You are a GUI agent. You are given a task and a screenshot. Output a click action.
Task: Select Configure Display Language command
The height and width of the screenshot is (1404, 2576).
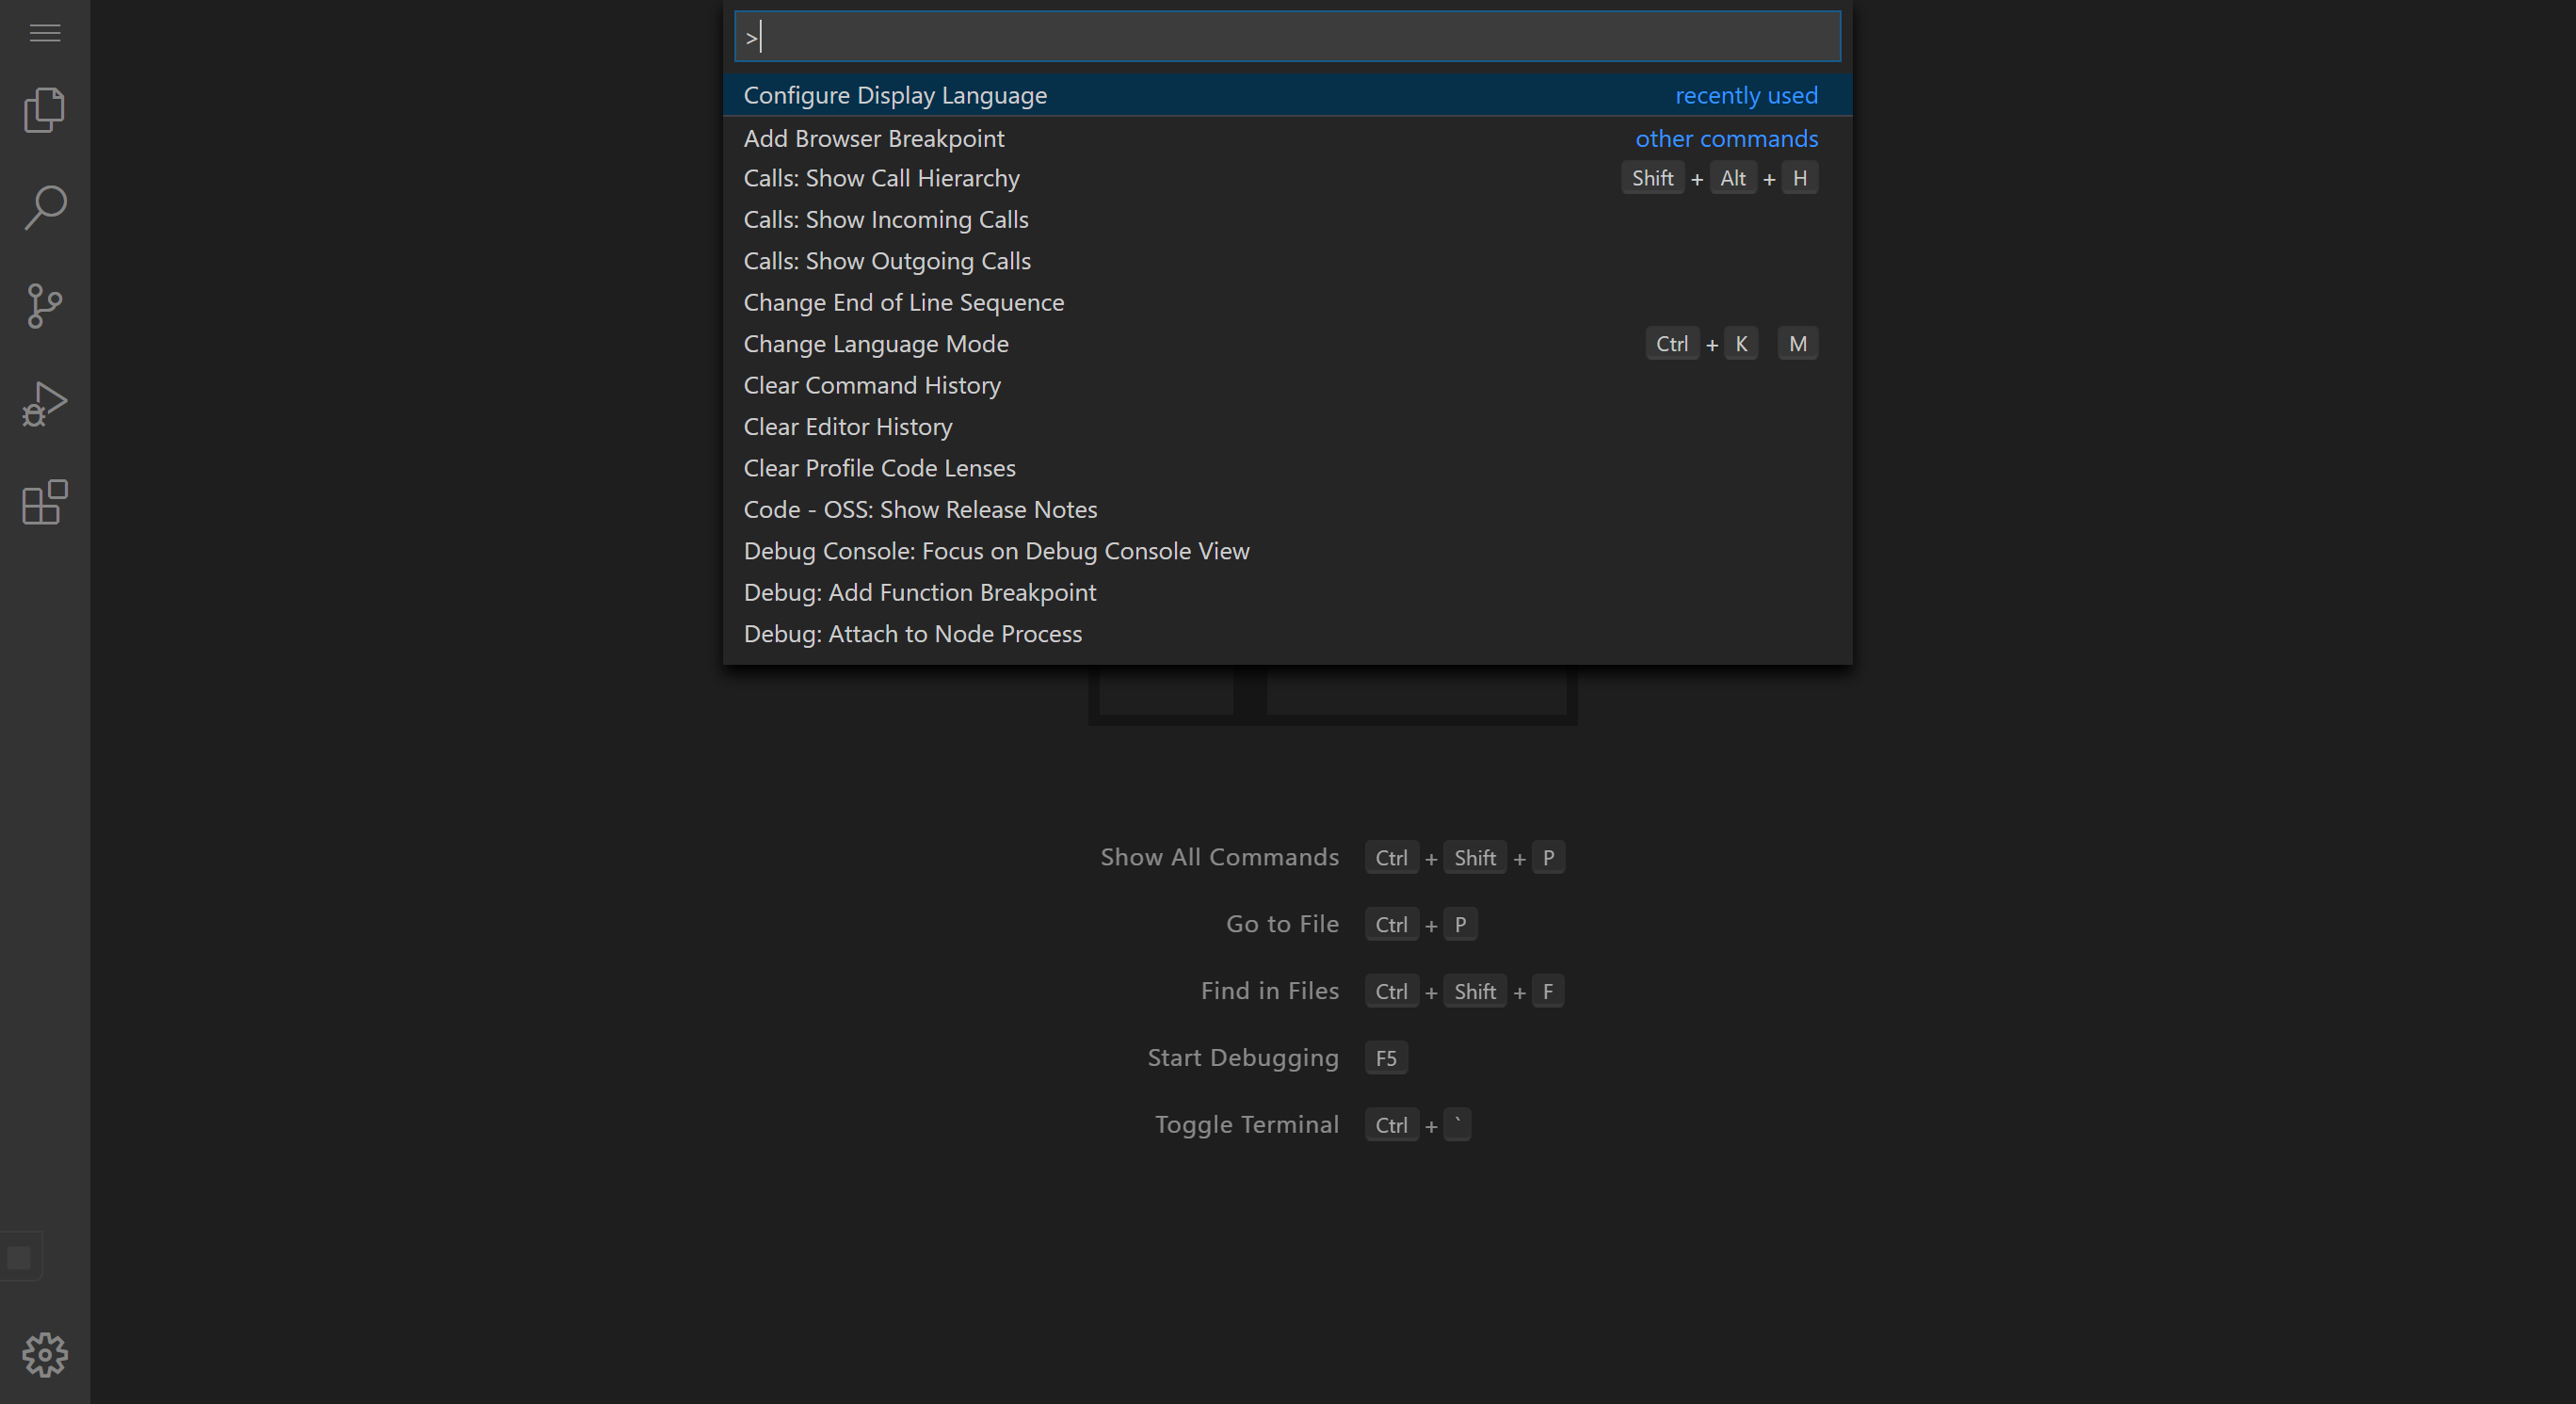pos(895,95)
